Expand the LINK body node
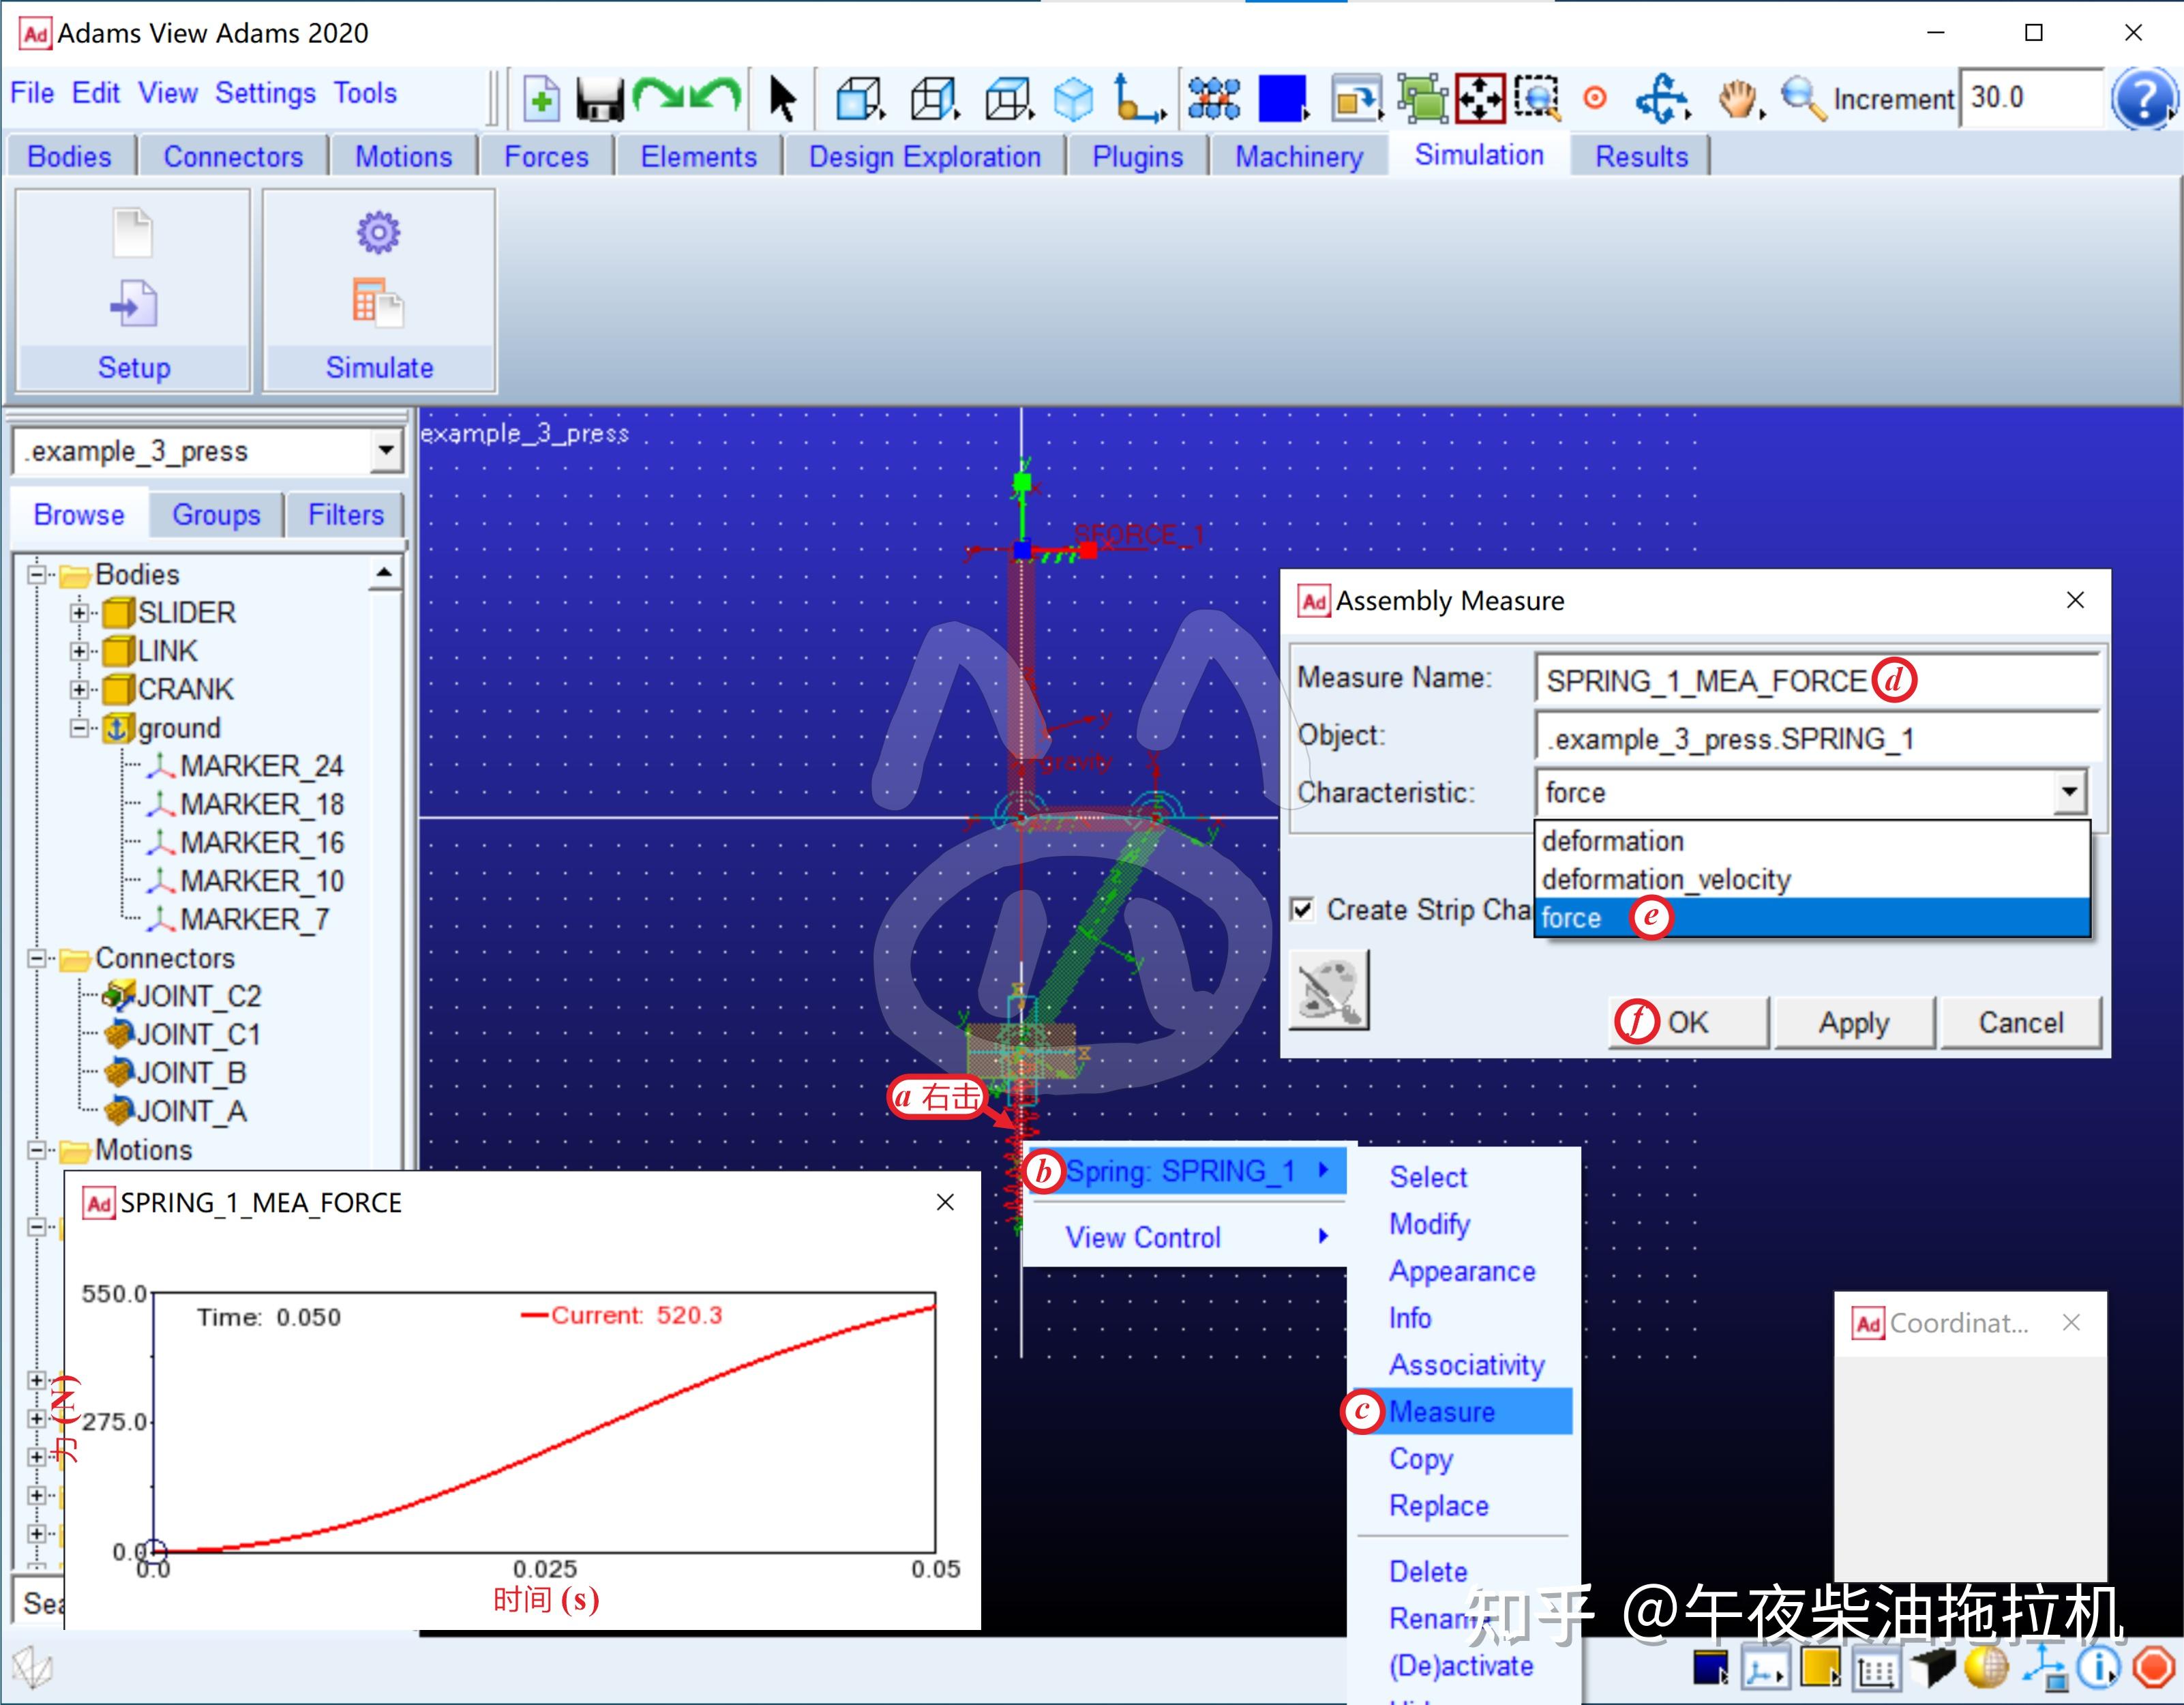The image size is (2184, 1705). click(79, 651)
